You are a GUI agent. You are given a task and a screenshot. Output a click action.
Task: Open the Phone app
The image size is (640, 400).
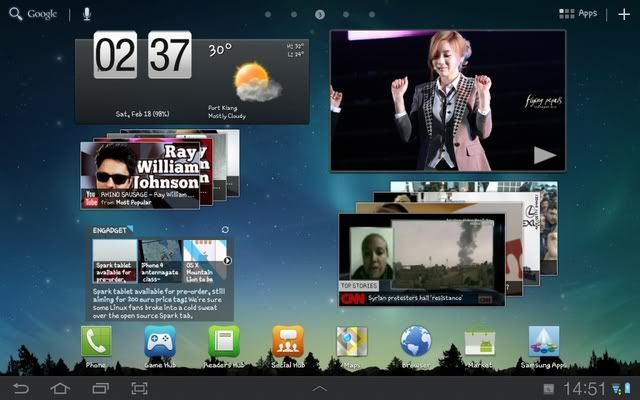[x=96, y=342]
